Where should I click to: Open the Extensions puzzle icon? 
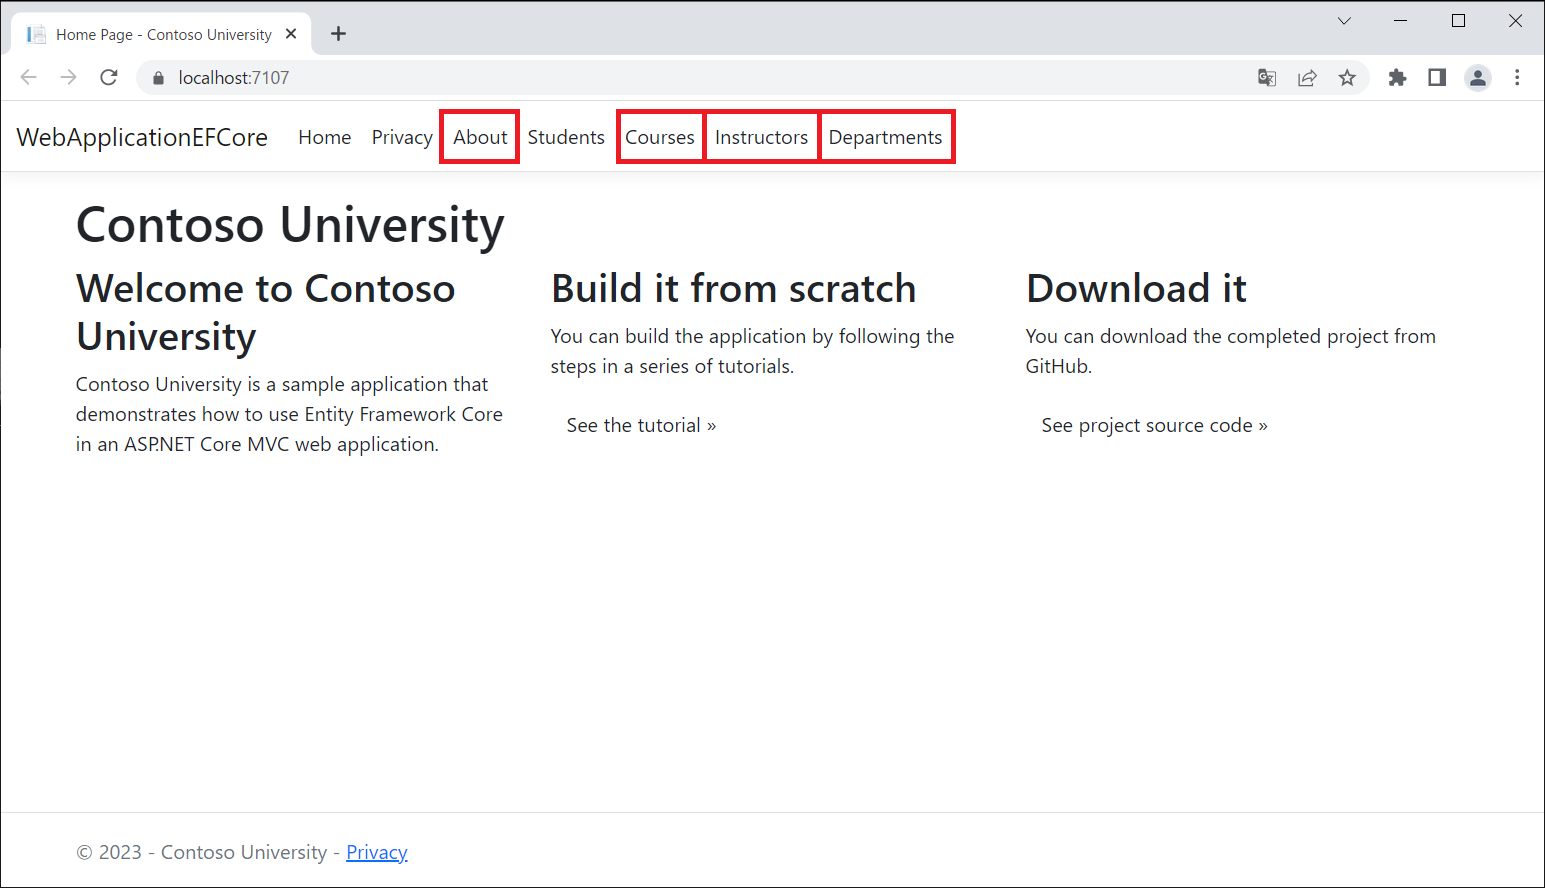pyautogui.click(x=1397, y=78)
